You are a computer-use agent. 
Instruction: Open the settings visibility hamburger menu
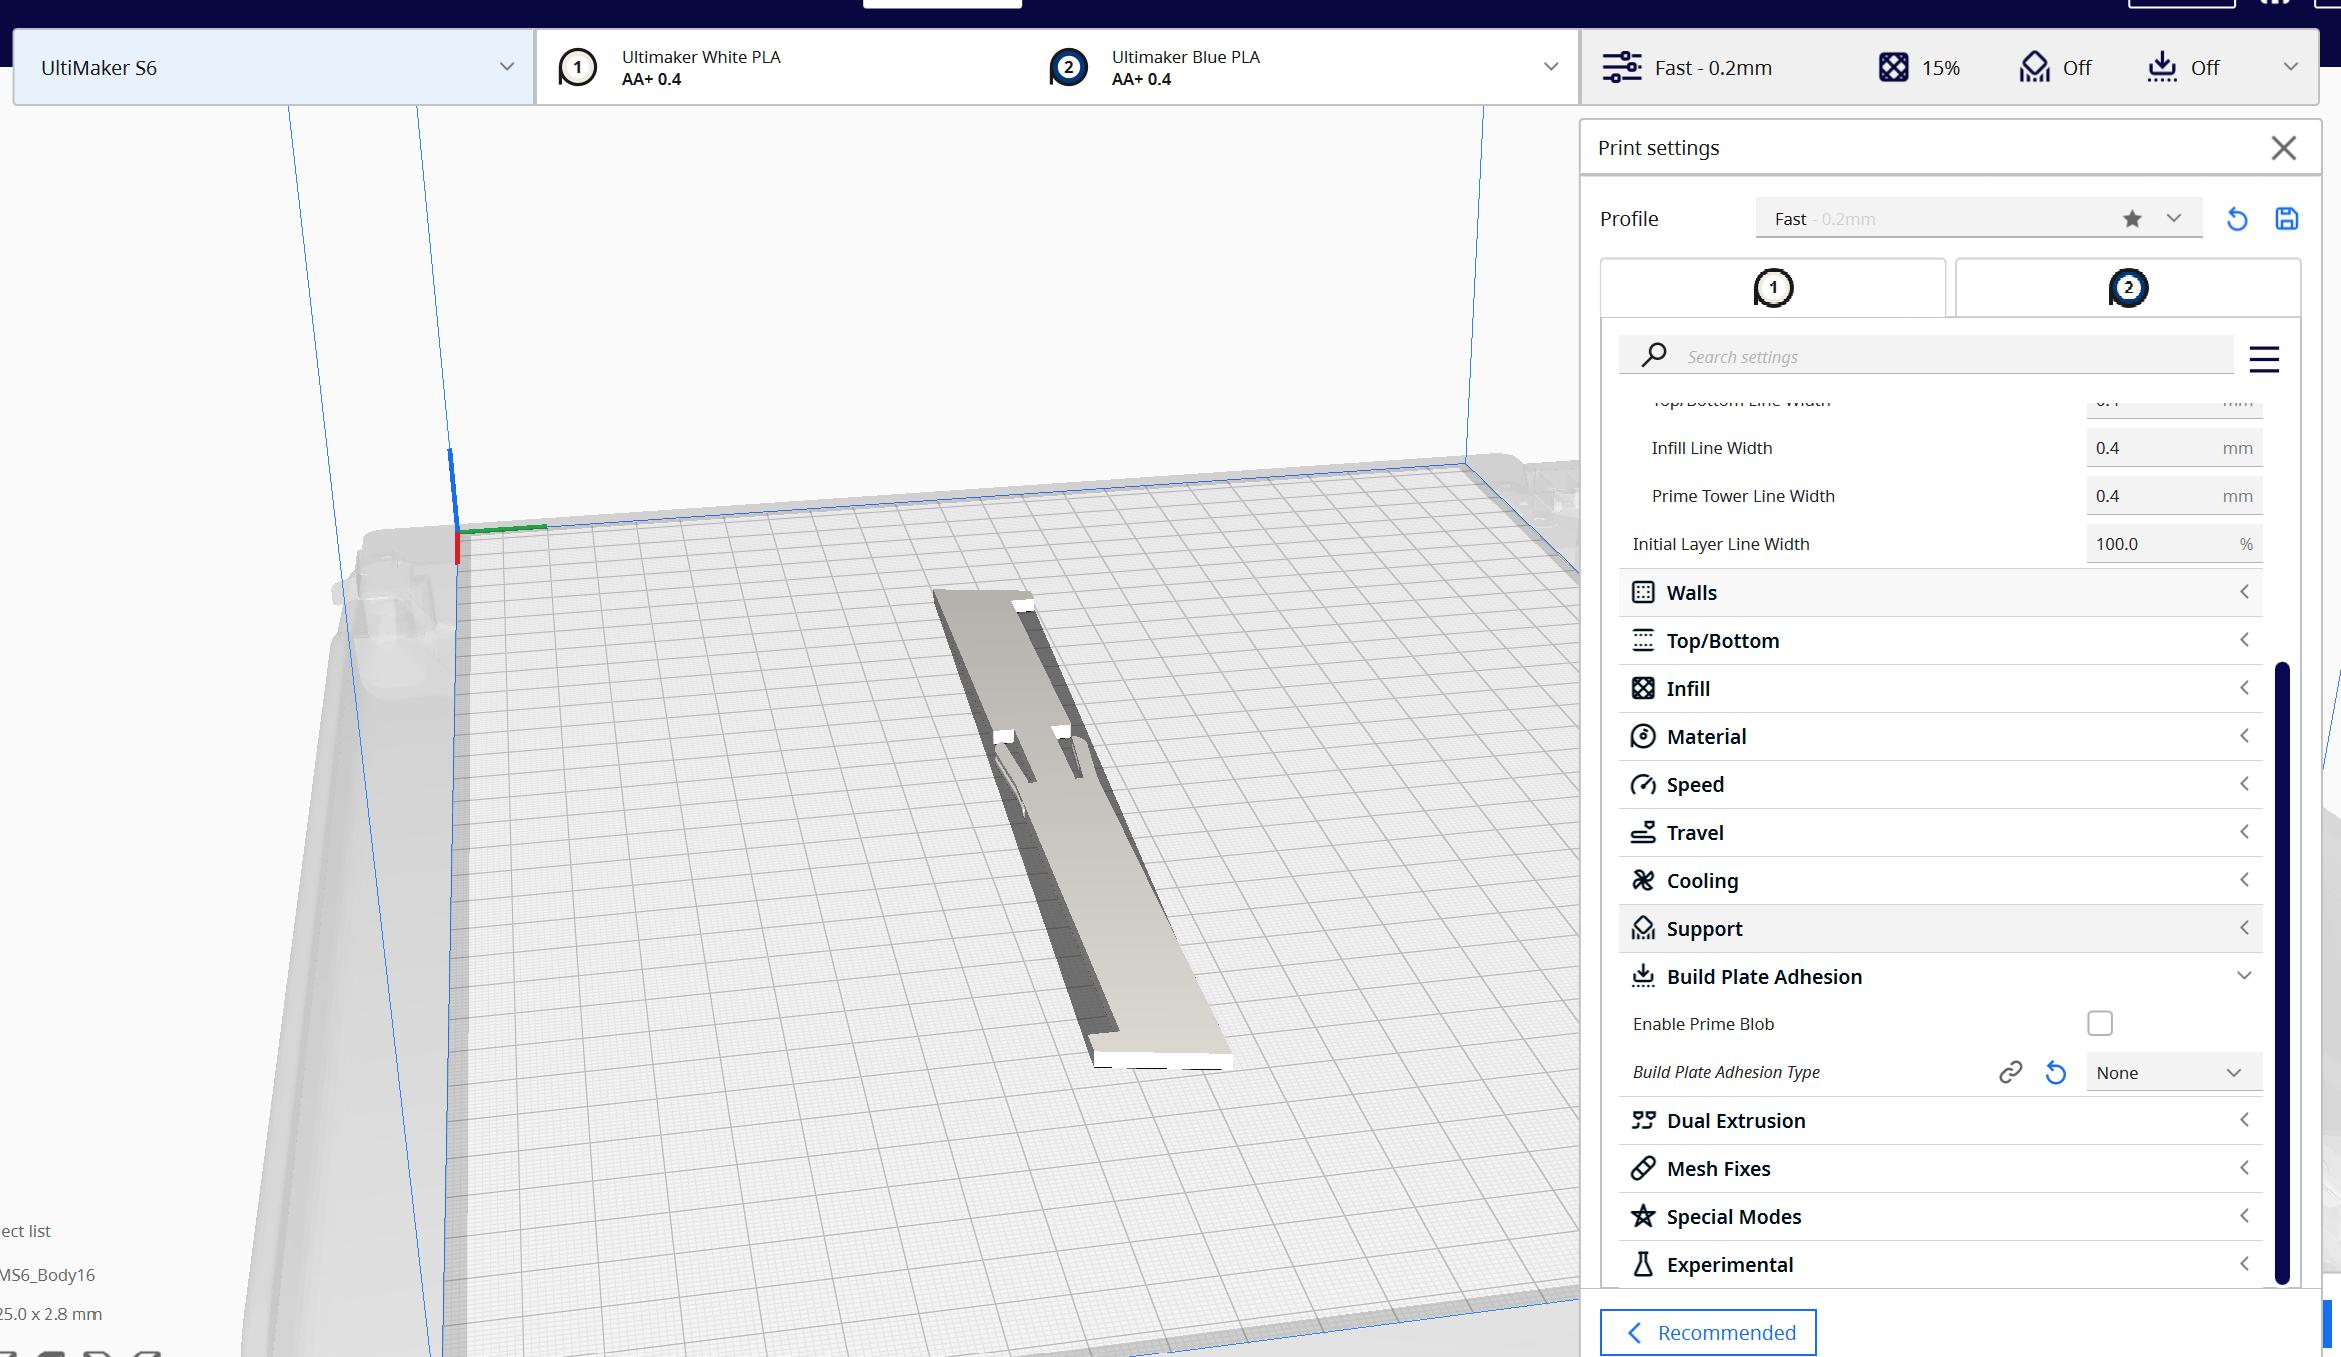click(x=2264, y=358)
